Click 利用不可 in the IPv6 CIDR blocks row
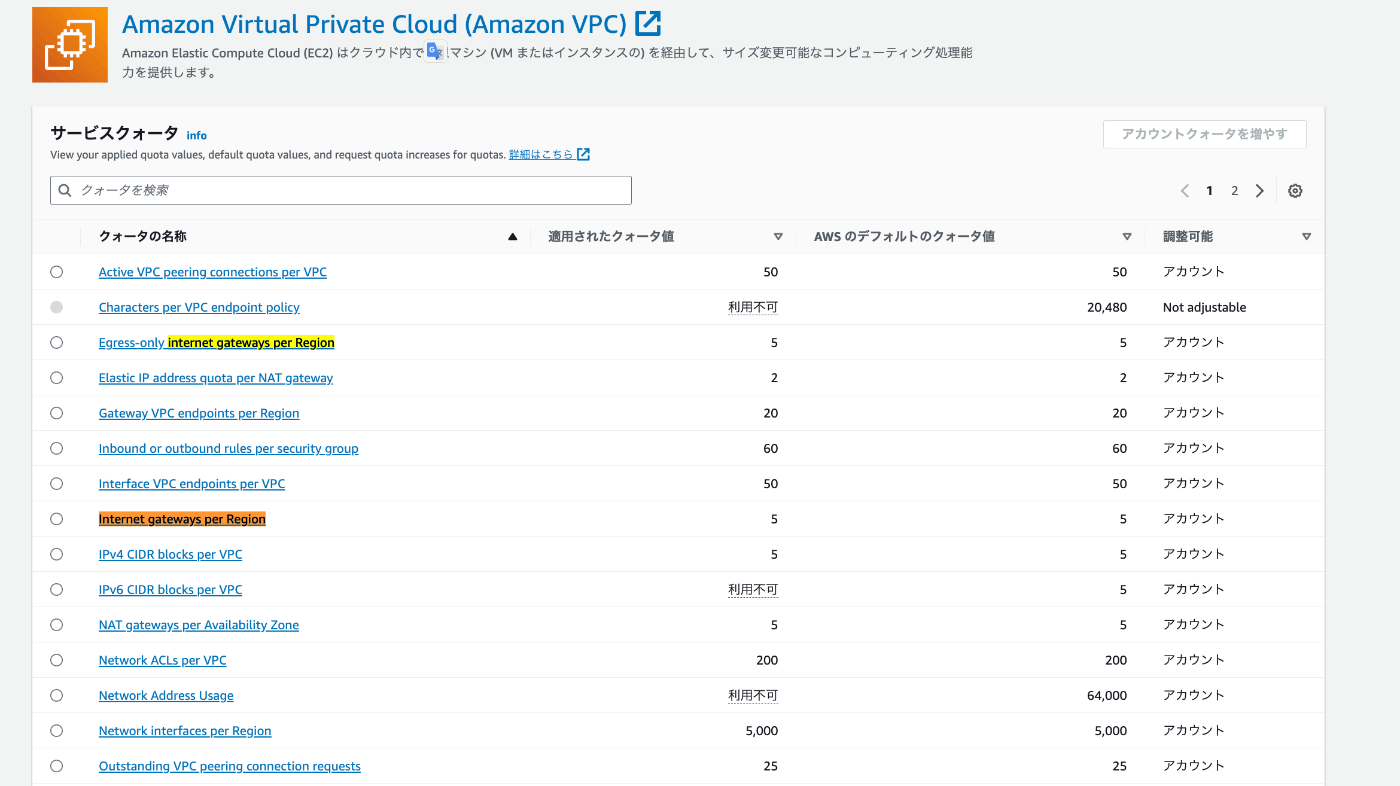1400x786 pixels. coord(753,590)
